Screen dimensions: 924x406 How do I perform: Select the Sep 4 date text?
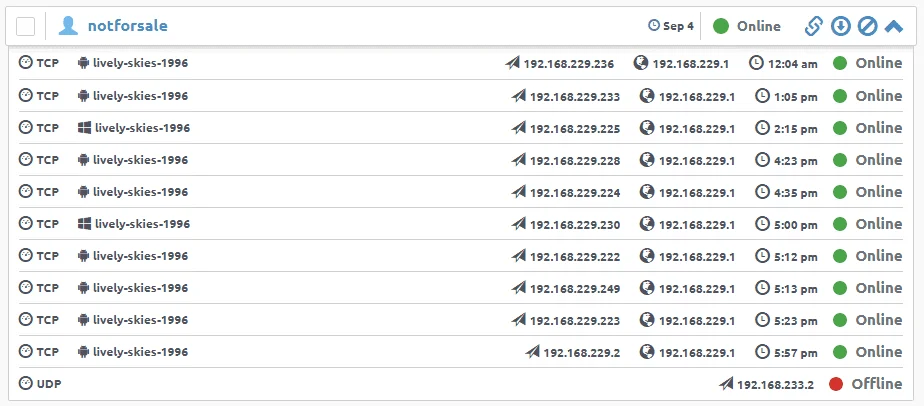(x=678, y=27)
